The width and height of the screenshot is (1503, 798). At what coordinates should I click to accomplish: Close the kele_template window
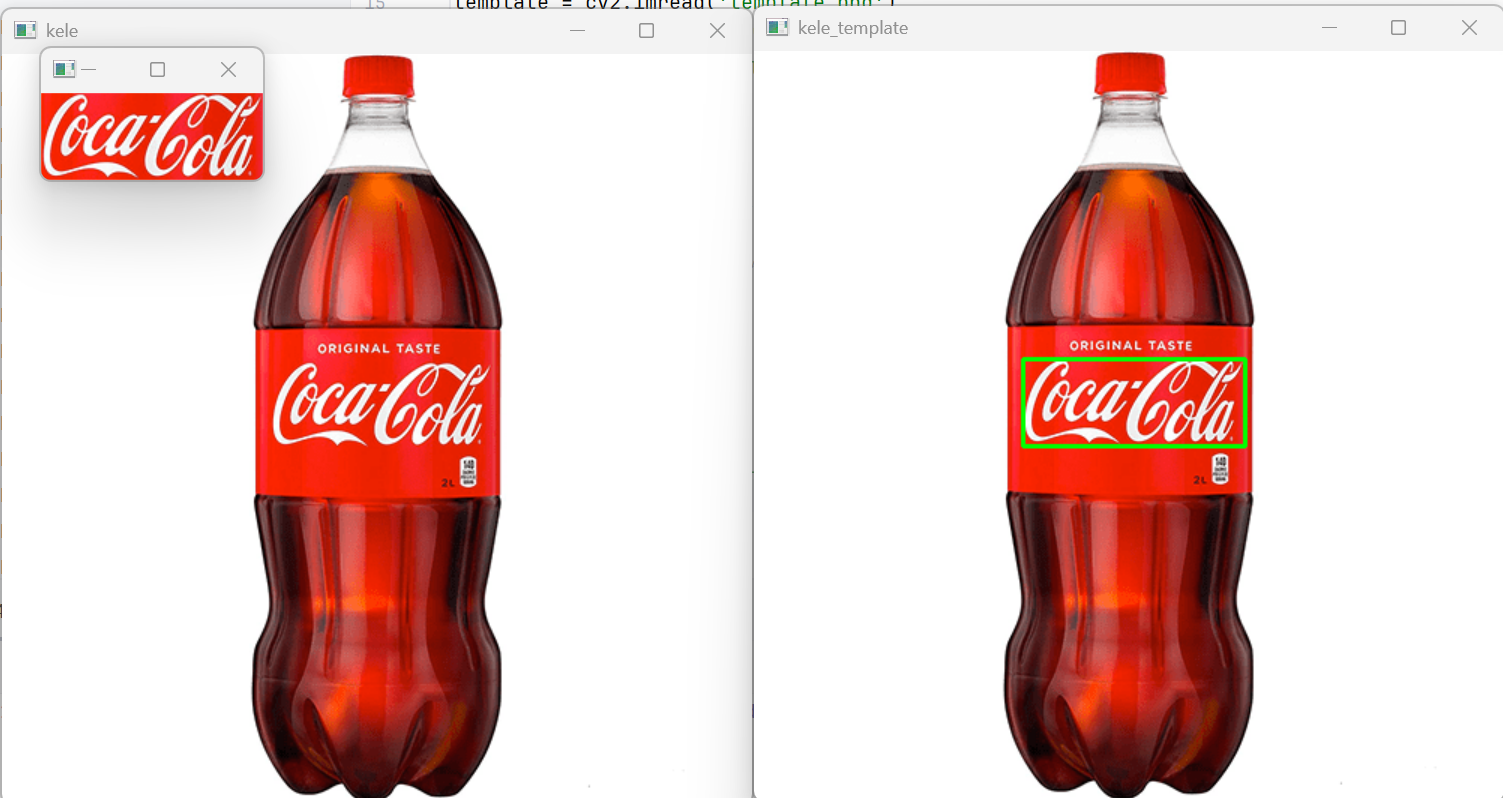click(x=1469, y=28)
